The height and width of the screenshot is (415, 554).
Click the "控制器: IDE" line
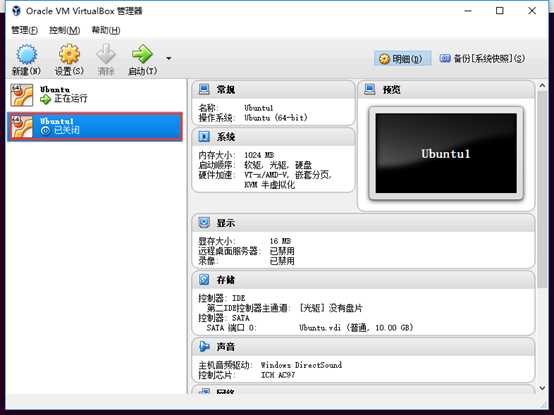pos(222,298)
